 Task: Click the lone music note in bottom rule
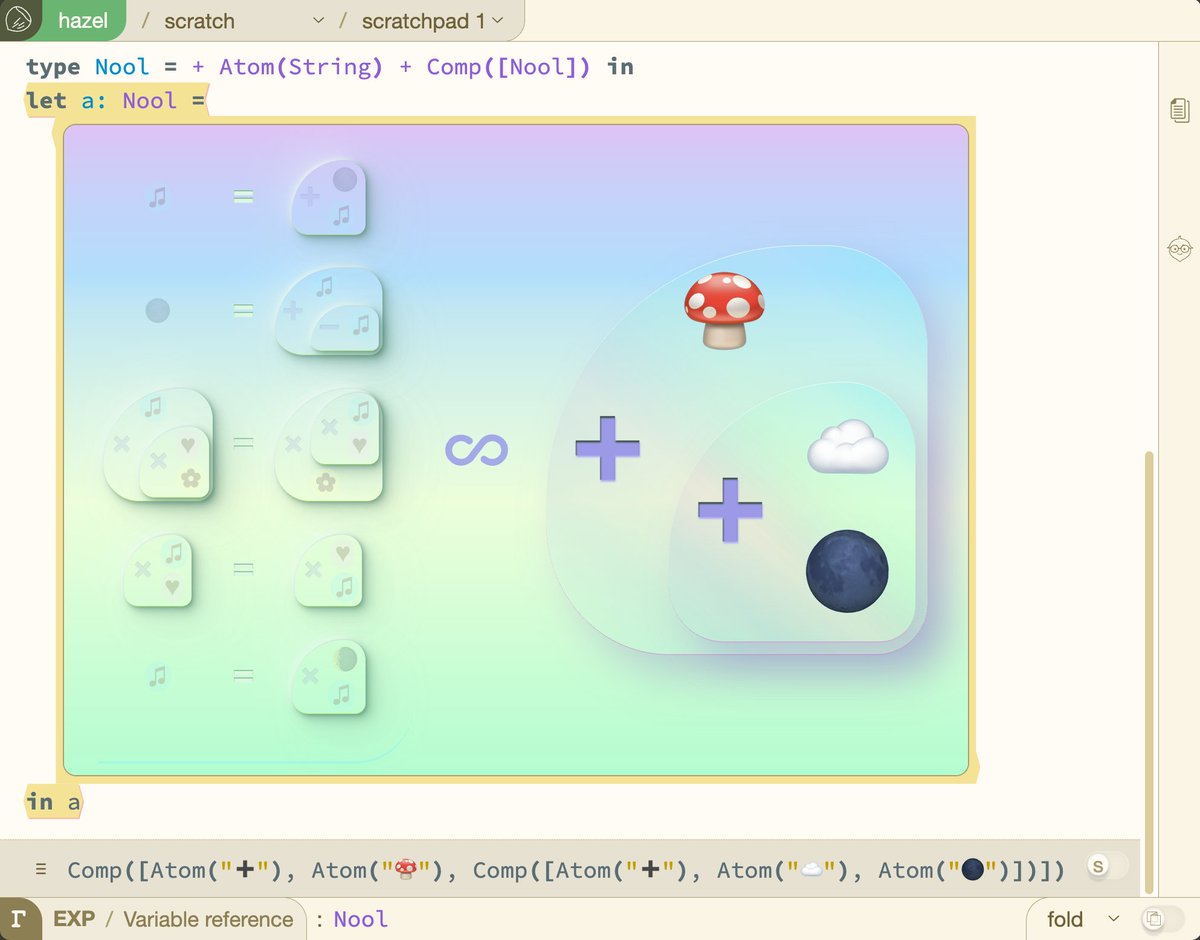[157, 677]
